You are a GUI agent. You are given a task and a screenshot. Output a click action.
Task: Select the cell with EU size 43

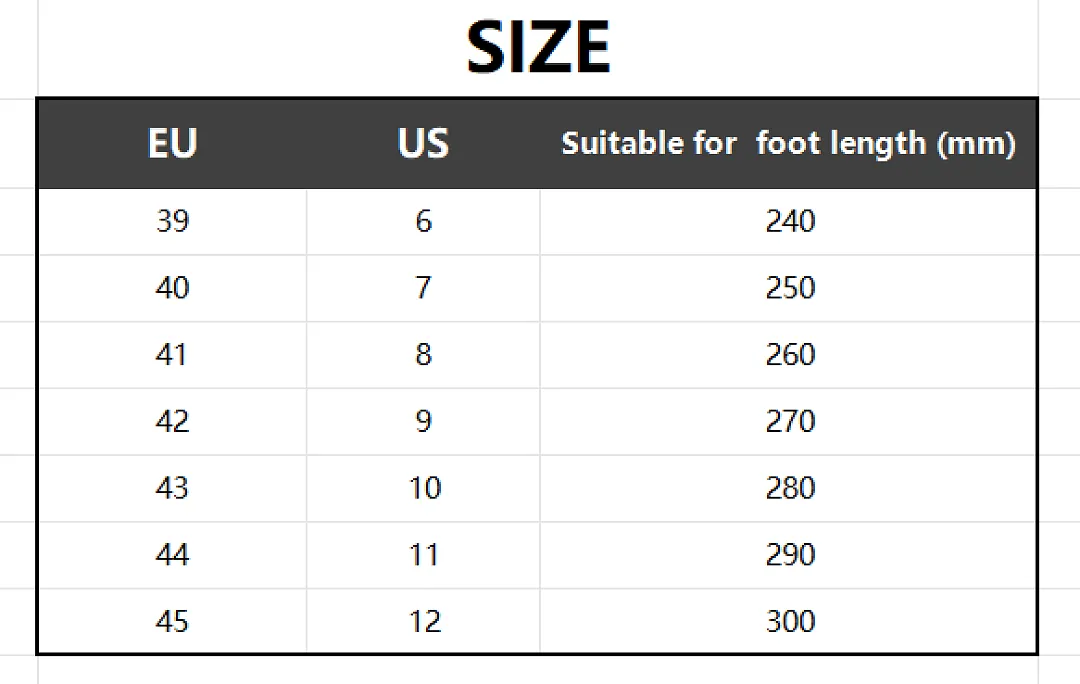pyautogui.click(x=172, y=488)
